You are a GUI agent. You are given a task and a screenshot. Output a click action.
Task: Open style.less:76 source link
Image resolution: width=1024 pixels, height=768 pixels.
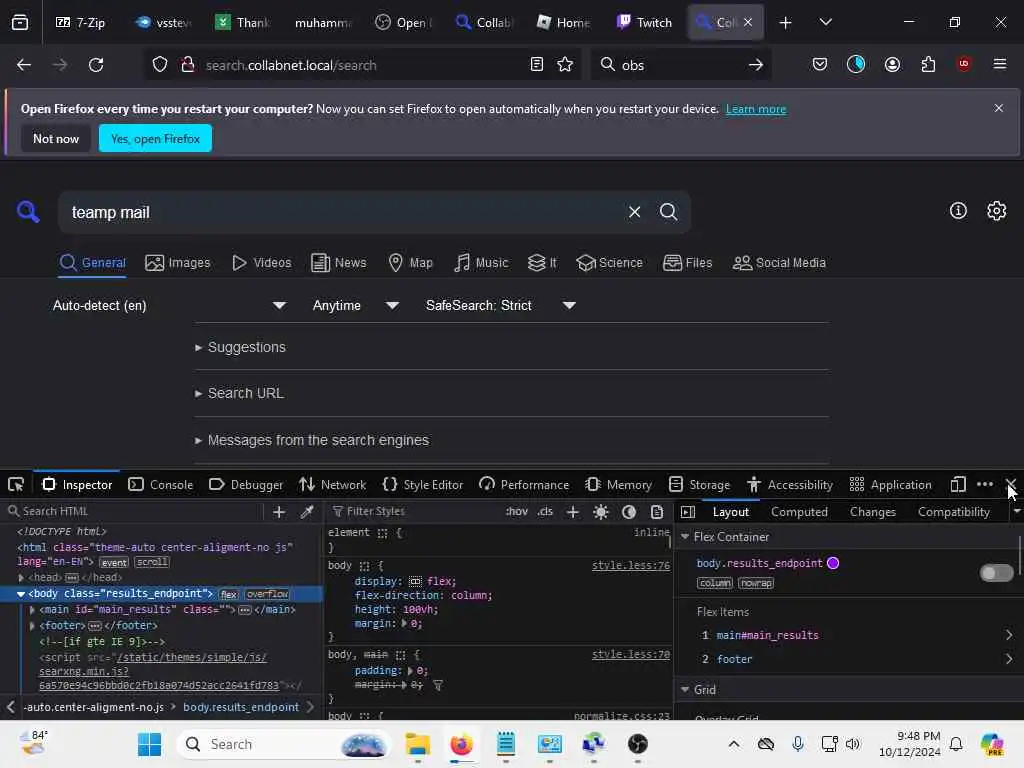click(631, 566)
